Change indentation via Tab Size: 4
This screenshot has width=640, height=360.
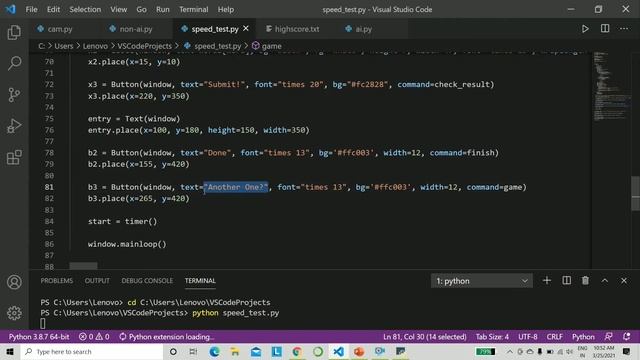[492, 337]
